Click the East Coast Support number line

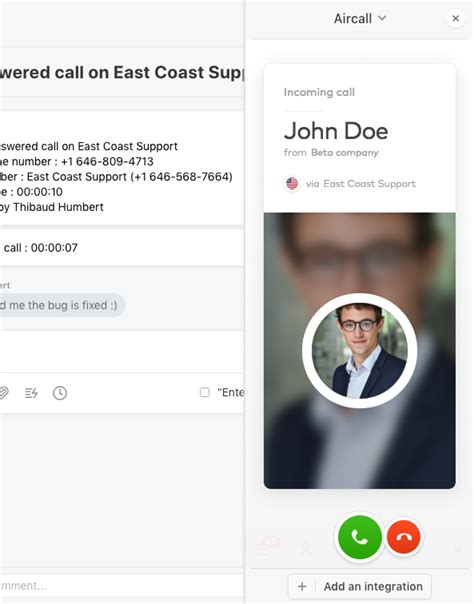(116, 176)
